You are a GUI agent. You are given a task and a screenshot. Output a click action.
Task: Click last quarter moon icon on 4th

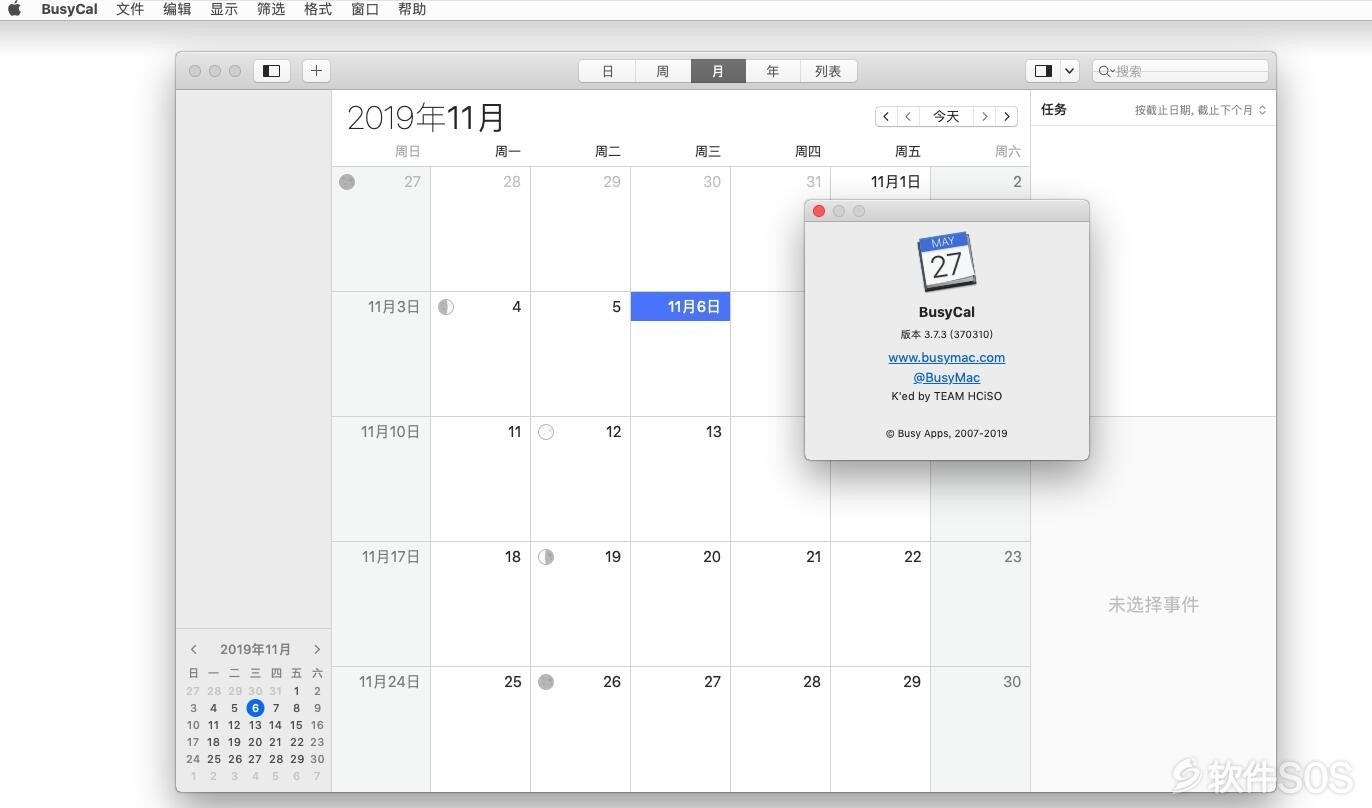[446, 307]
